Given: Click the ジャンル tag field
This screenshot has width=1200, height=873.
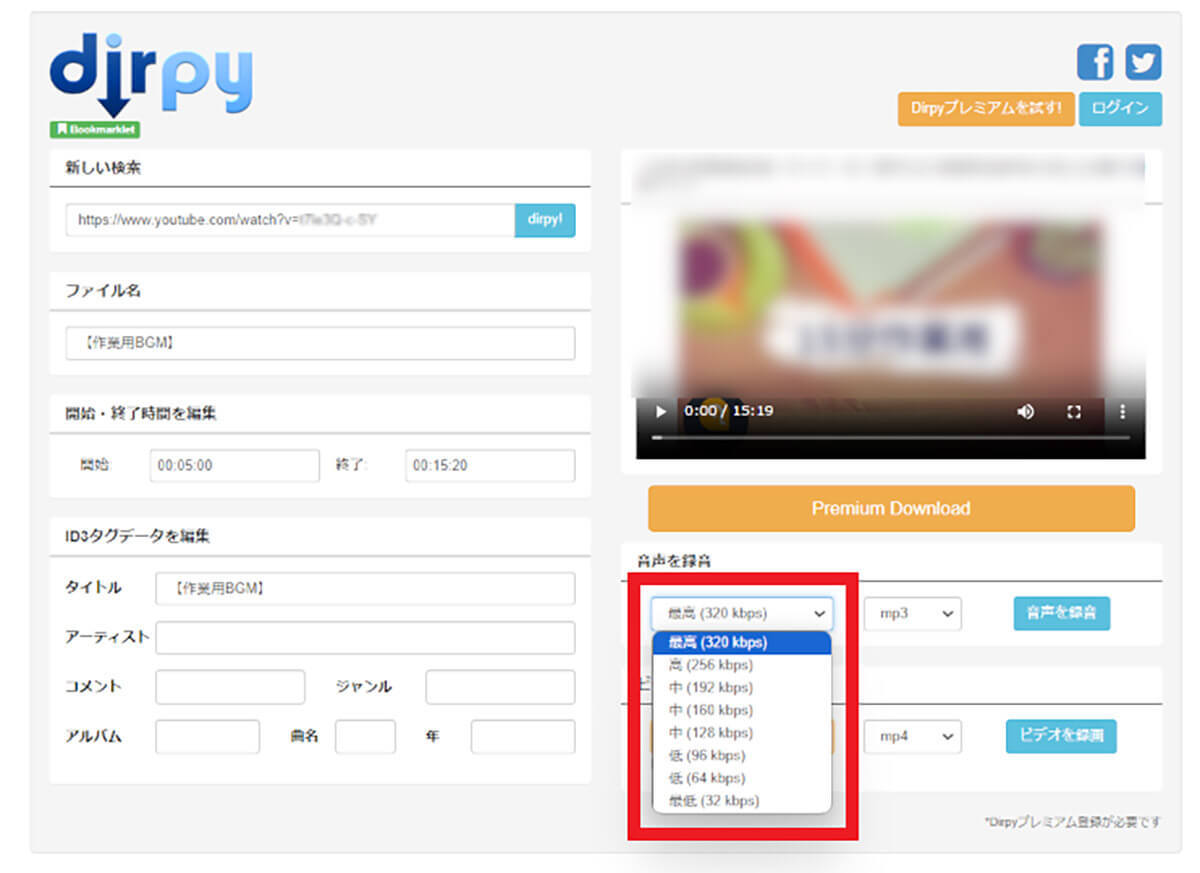Looking at the screenshot, I should click(500, 687).
